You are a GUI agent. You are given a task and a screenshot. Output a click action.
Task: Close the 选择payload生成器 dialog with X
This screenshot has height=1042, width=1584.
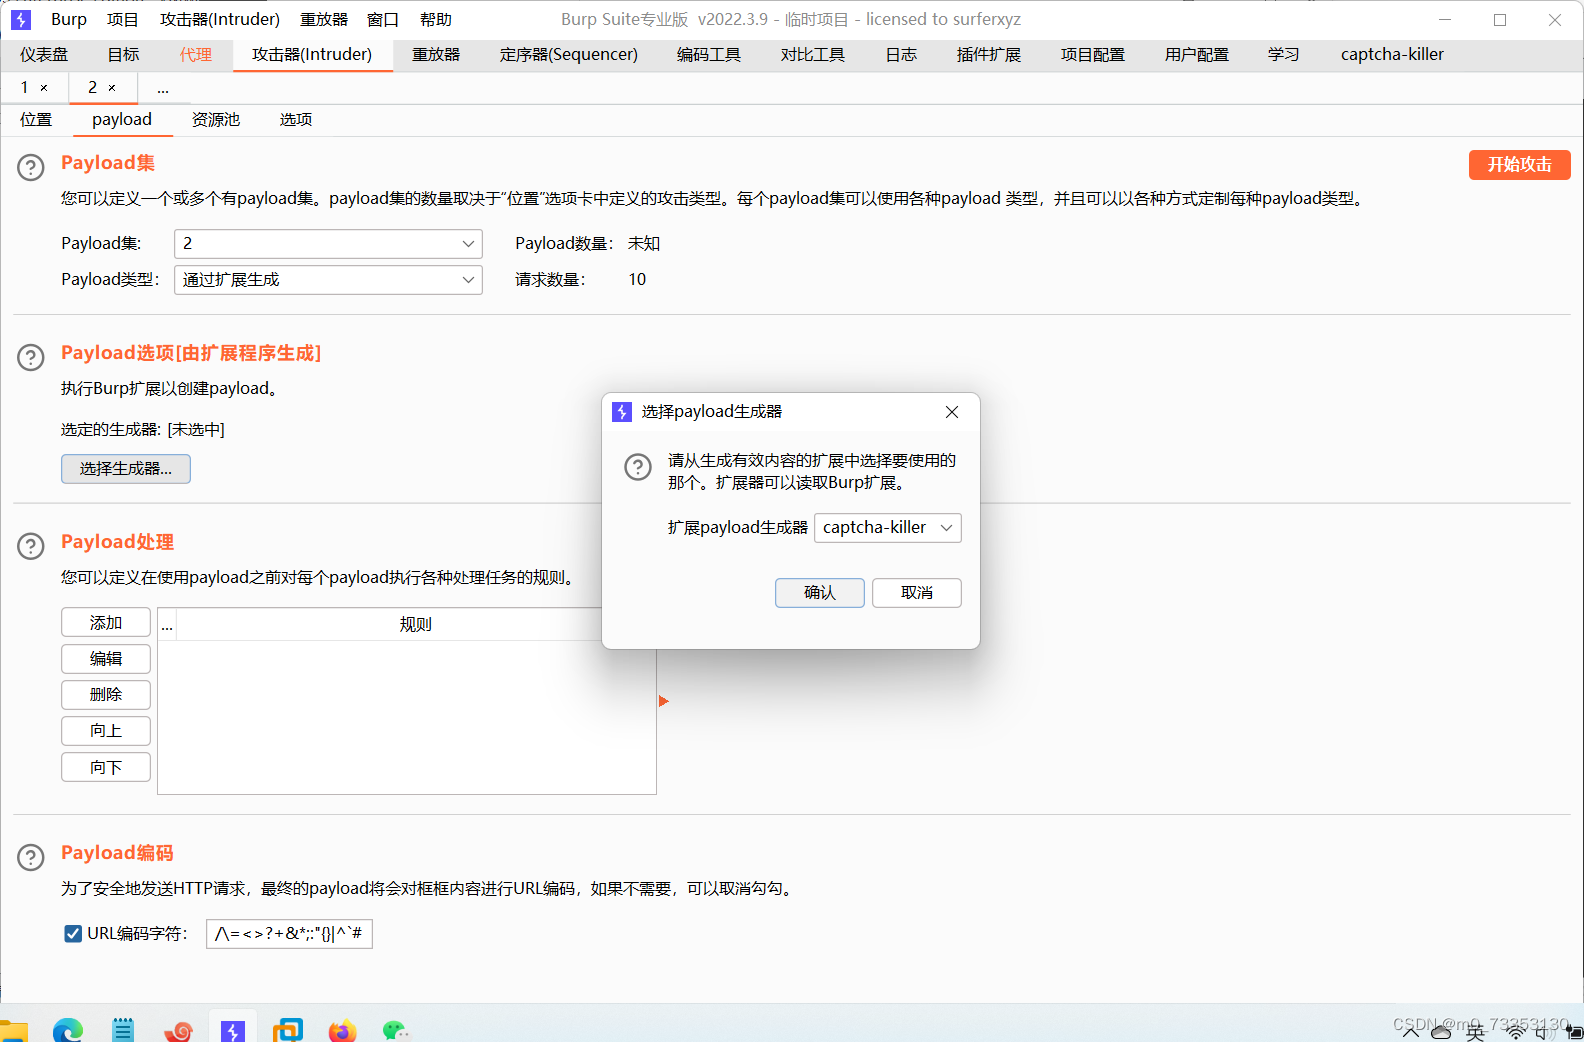pos(952,412)
